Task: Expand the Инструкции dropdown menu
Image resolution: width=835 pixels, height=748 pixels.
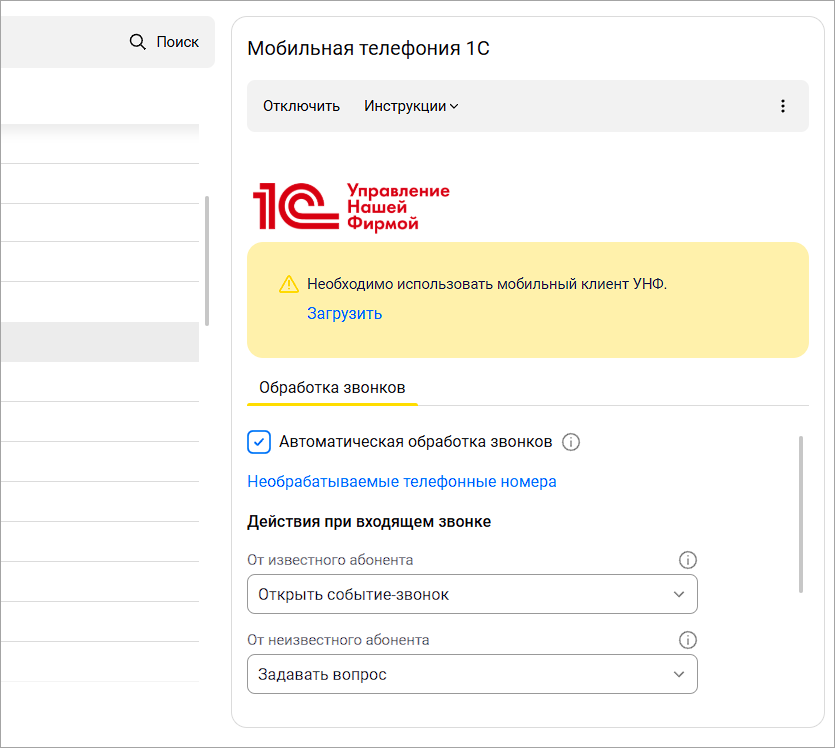Action: click(x=411, y=106)
